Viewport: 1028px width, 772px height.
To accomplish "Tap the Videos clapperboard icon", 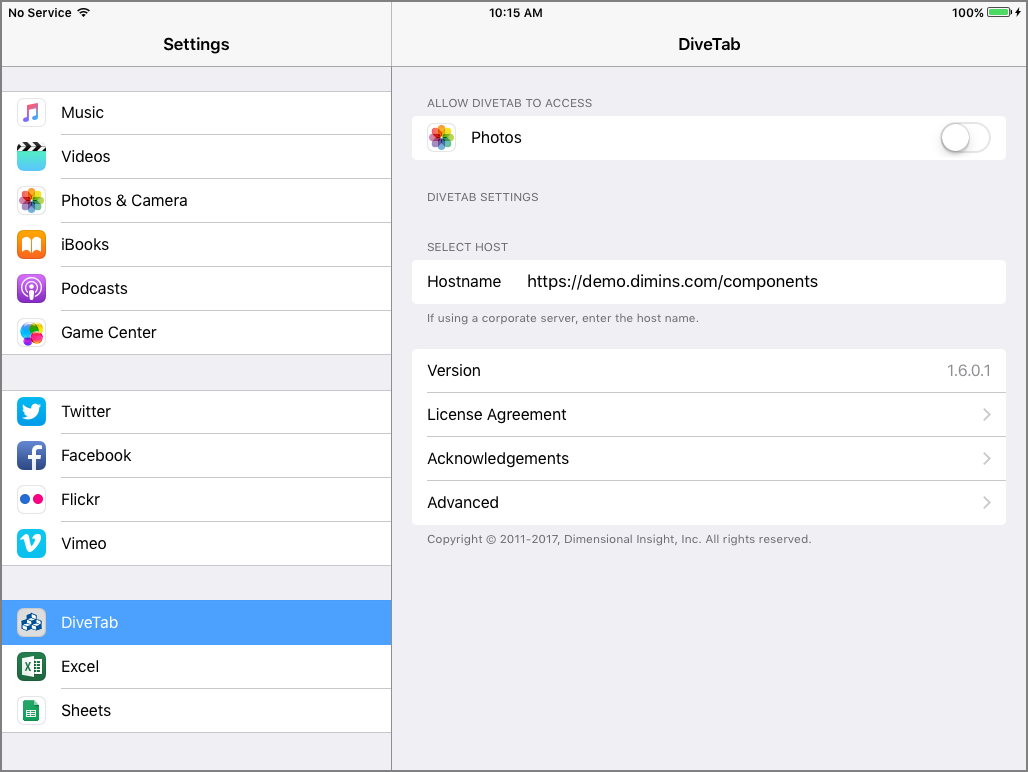I will click(31, 157).
